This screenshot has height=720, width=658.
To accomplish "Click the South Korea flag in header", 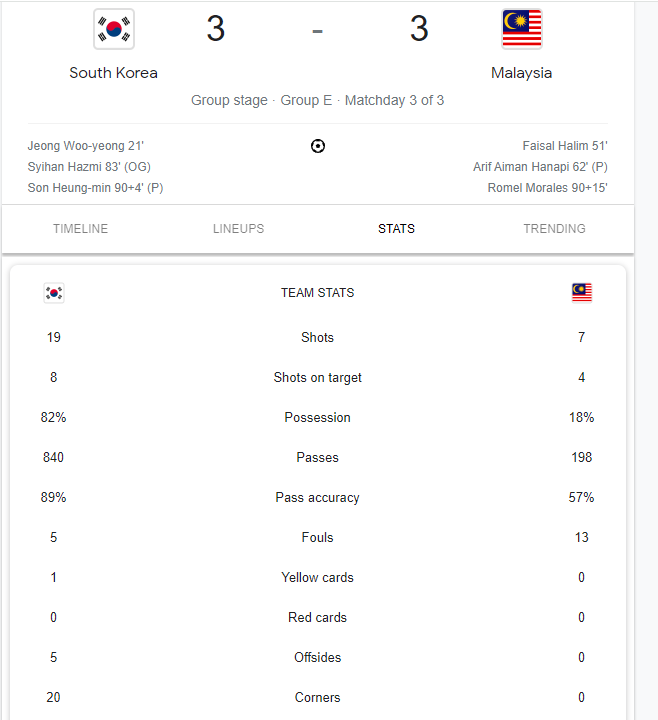I will (114, 29).
